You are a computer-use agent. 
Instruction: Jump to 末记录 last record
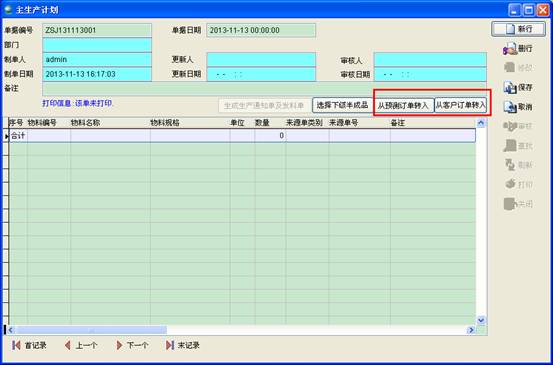183,345
